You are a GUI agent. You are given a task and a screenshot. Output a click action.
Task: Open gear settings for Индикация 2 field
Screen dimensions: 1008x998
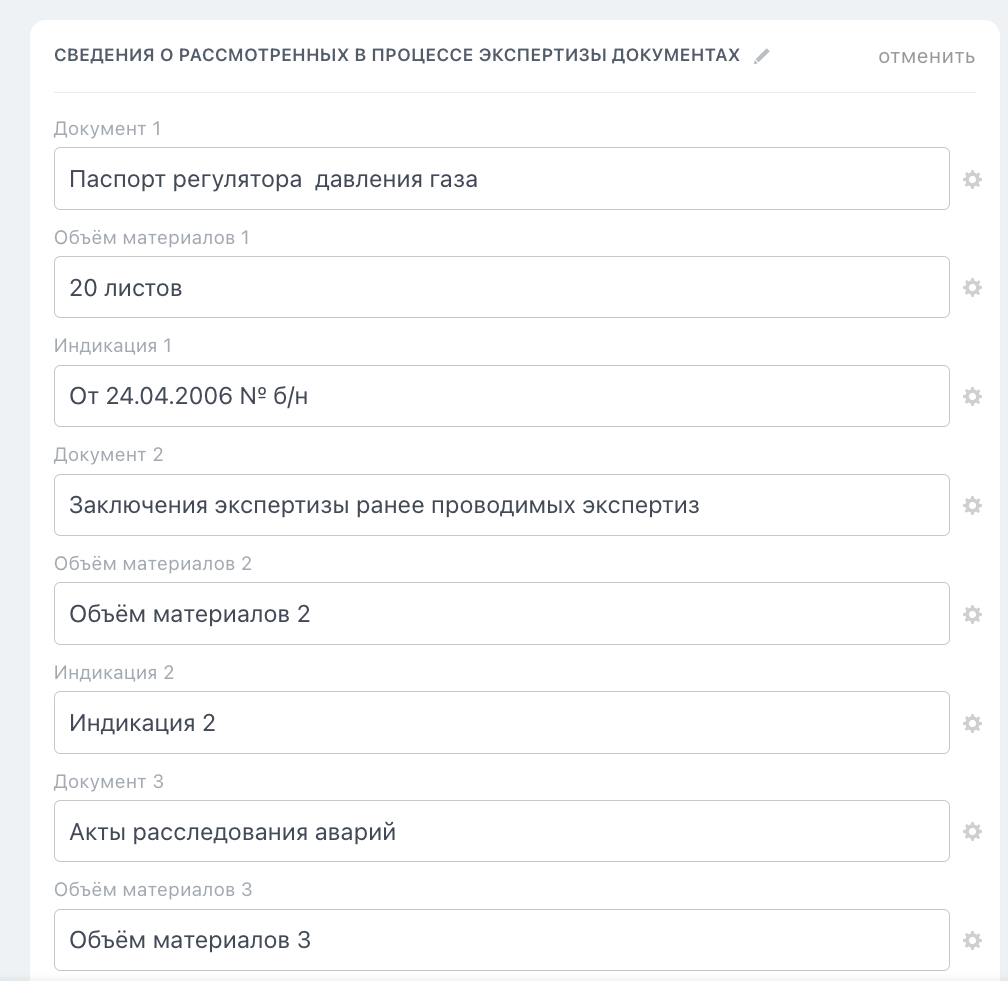(x=972, y=723)
